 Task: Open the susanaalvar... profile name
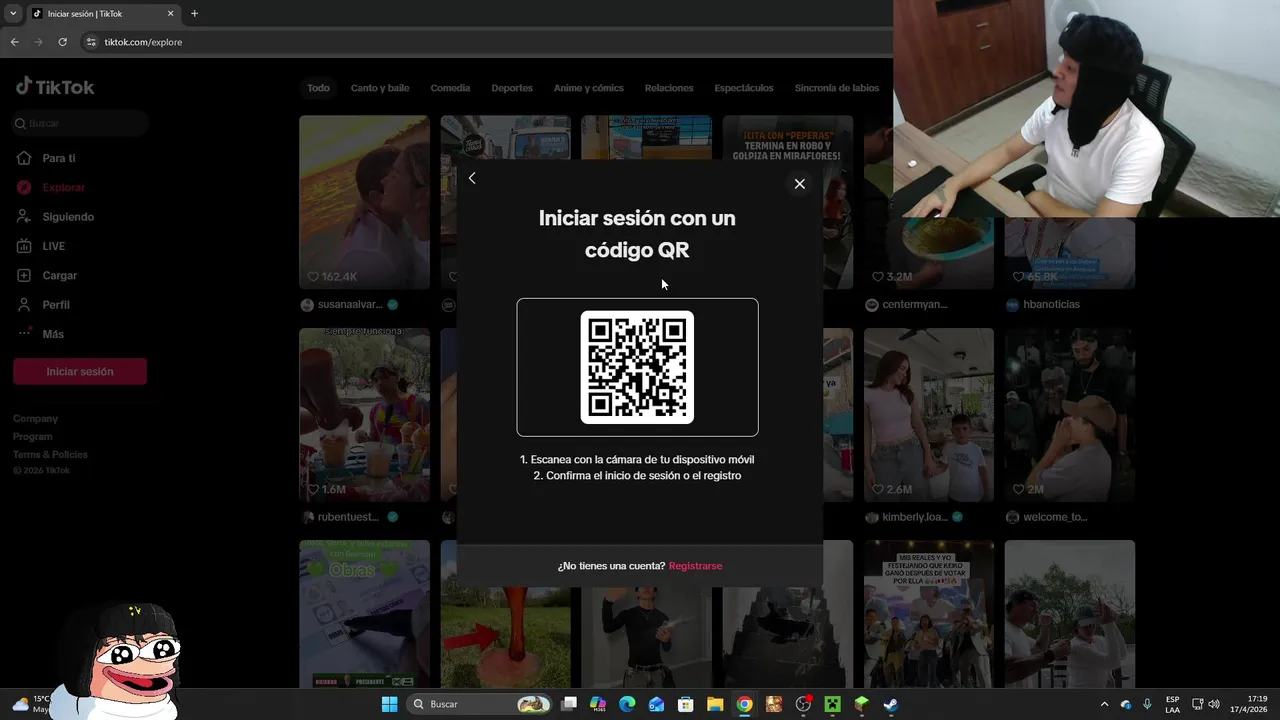[x=350, y=305]
